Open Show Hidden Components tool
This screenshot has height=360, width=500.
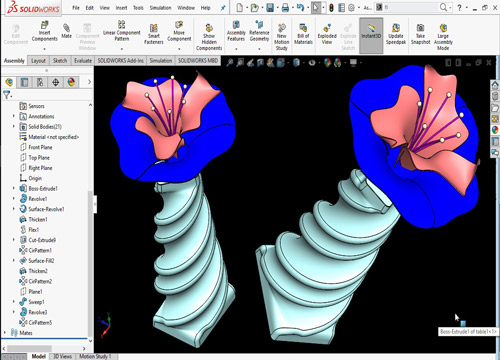pyautogui.click(x=209, y=37)
